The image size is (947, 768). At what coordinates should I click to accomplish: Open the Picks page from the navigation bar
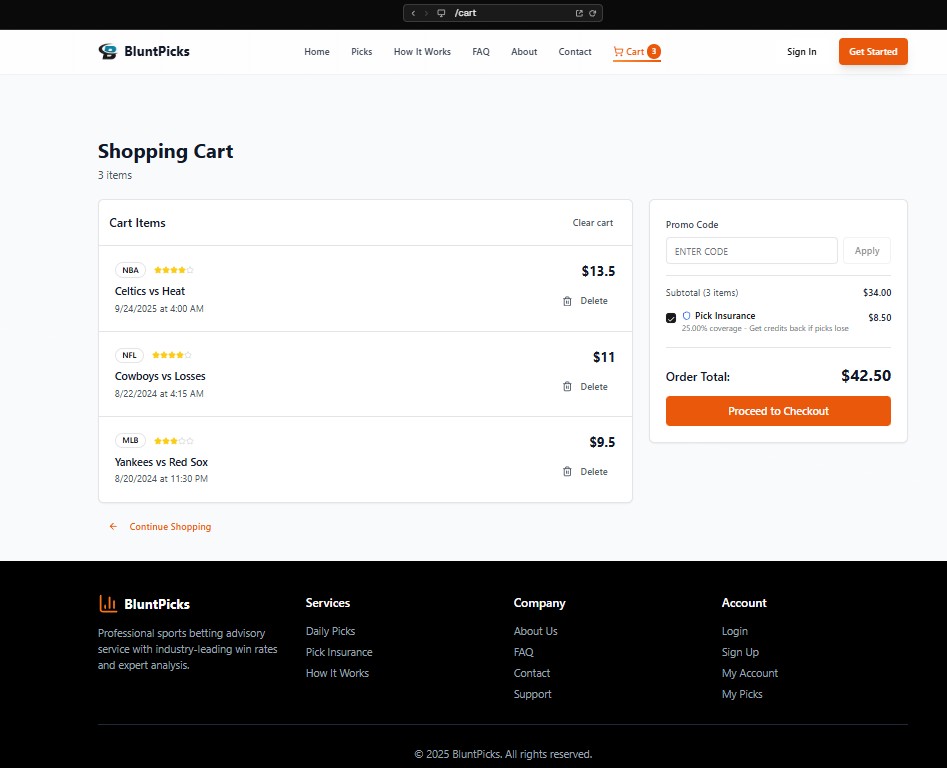361,52
